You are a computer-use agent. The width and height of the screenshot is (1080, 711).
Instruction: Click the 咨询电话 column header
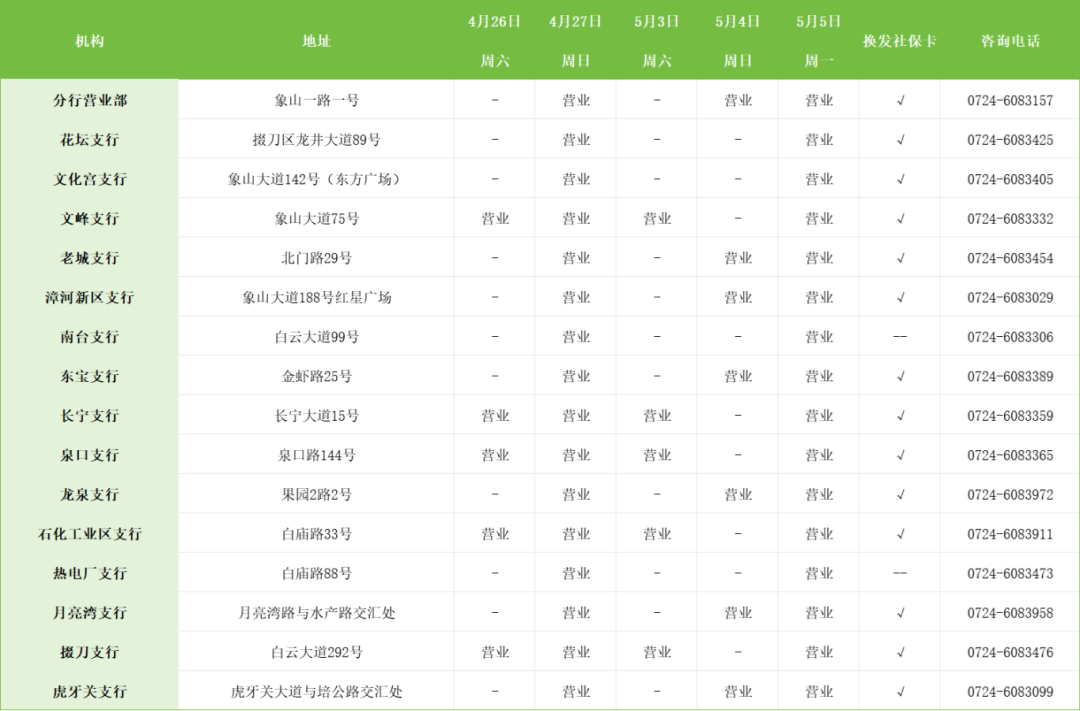coord(1010,41)
